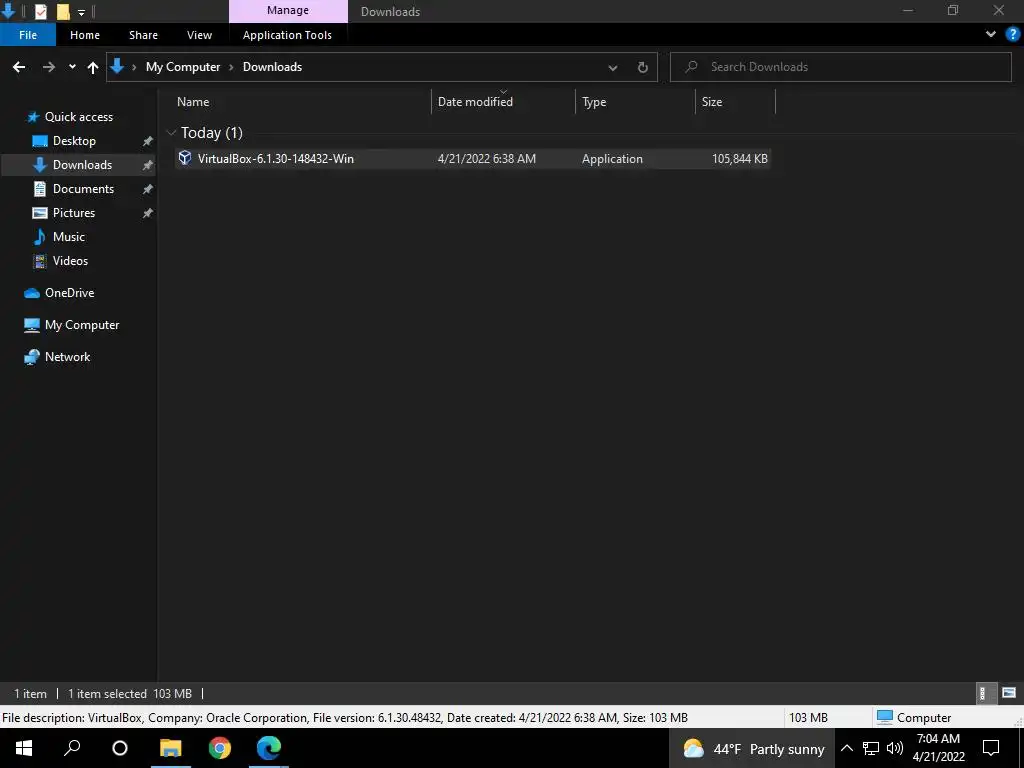Switch to the View ribbon tab
Screen dimensions: 1024x768
[199, 35]
